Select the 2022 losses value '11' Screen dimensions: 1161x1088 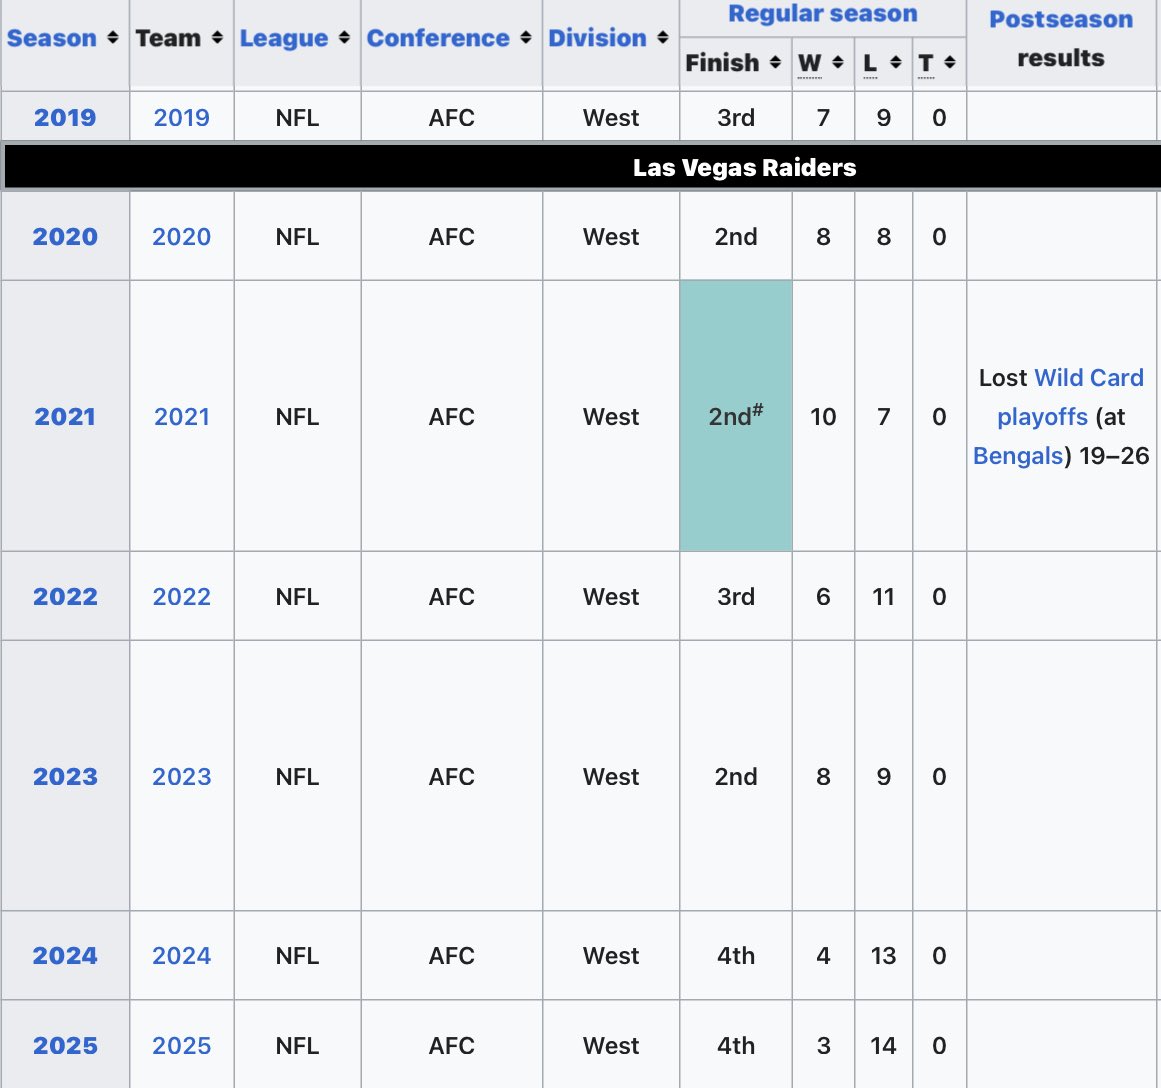tap(883, 596)
